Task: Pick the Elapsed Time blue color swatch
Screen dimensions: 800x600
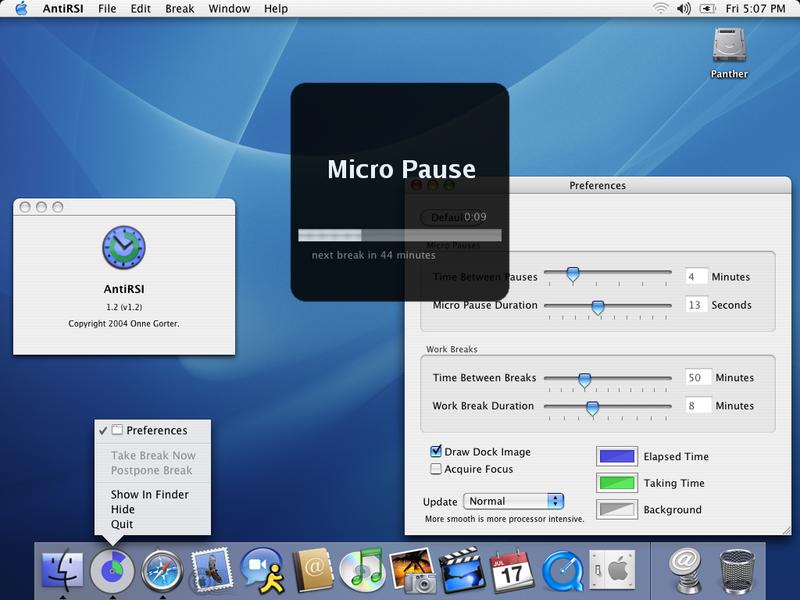Action: tap(617, 456)
